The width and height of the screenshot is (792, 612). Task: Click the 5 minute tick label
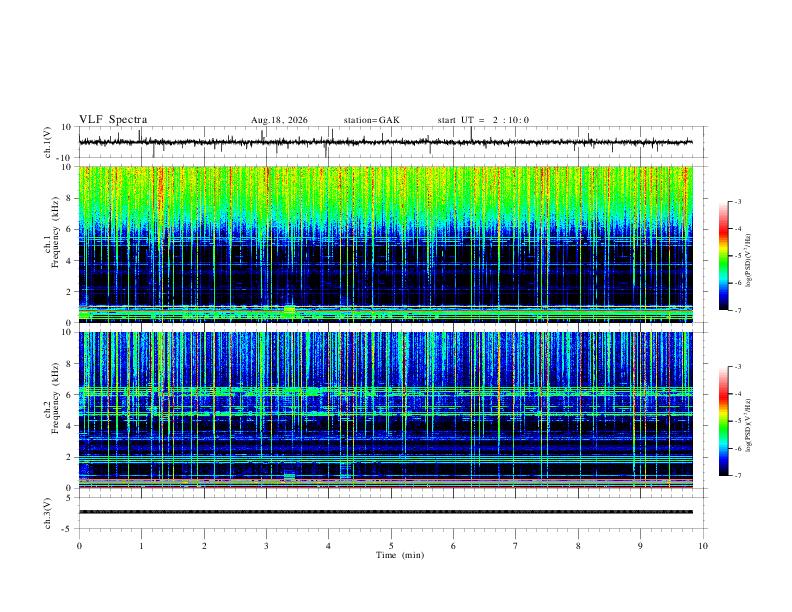click(x=391, y=546)
